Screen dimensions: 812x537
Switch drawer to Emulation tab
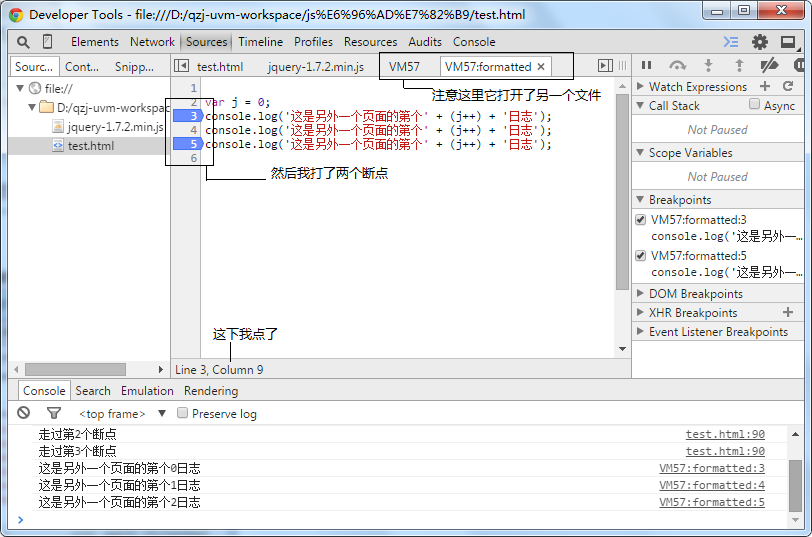(147, 391)
